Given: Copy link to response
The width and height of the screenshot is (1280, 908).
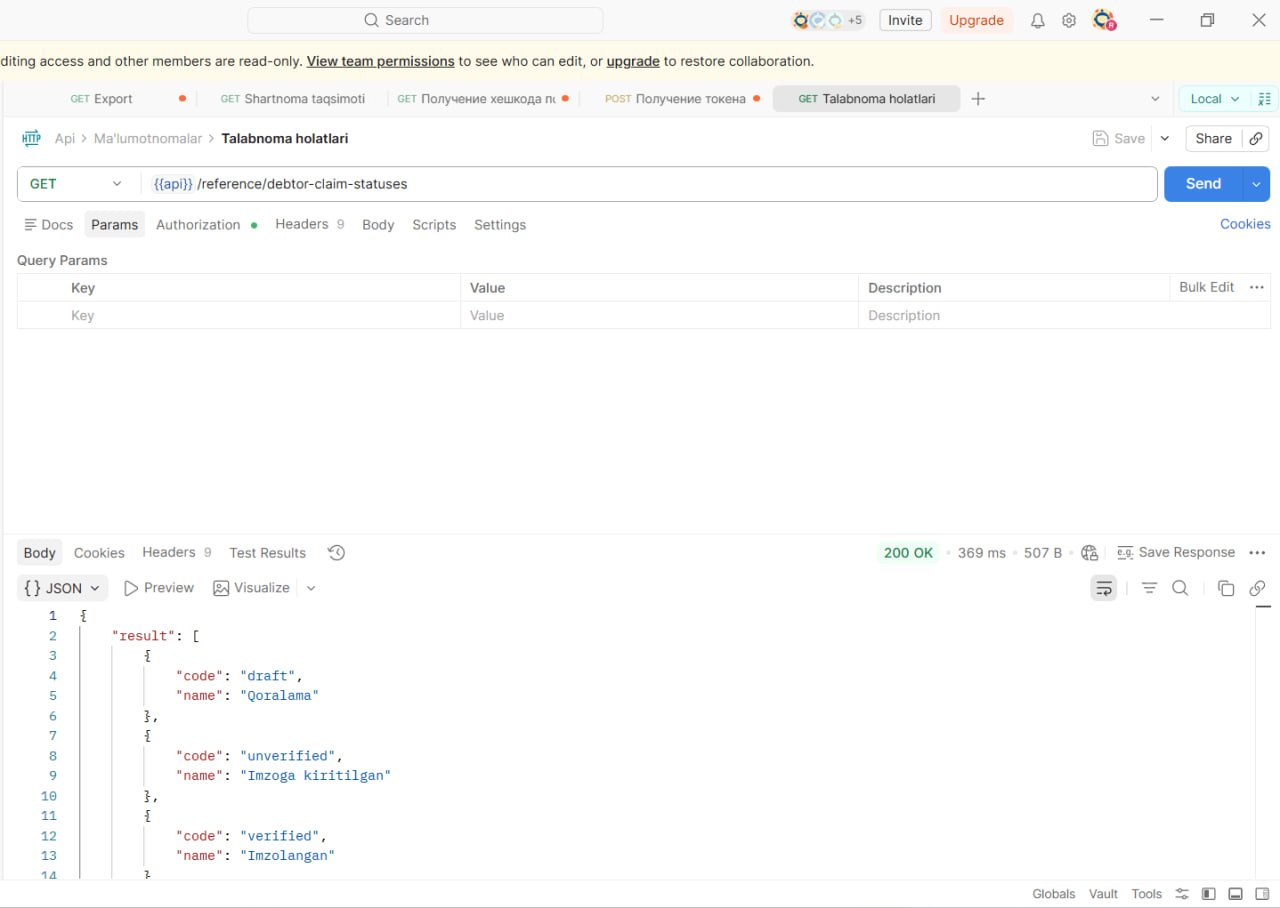Looking at the screenshot, I should click(x=1257, y=588).
